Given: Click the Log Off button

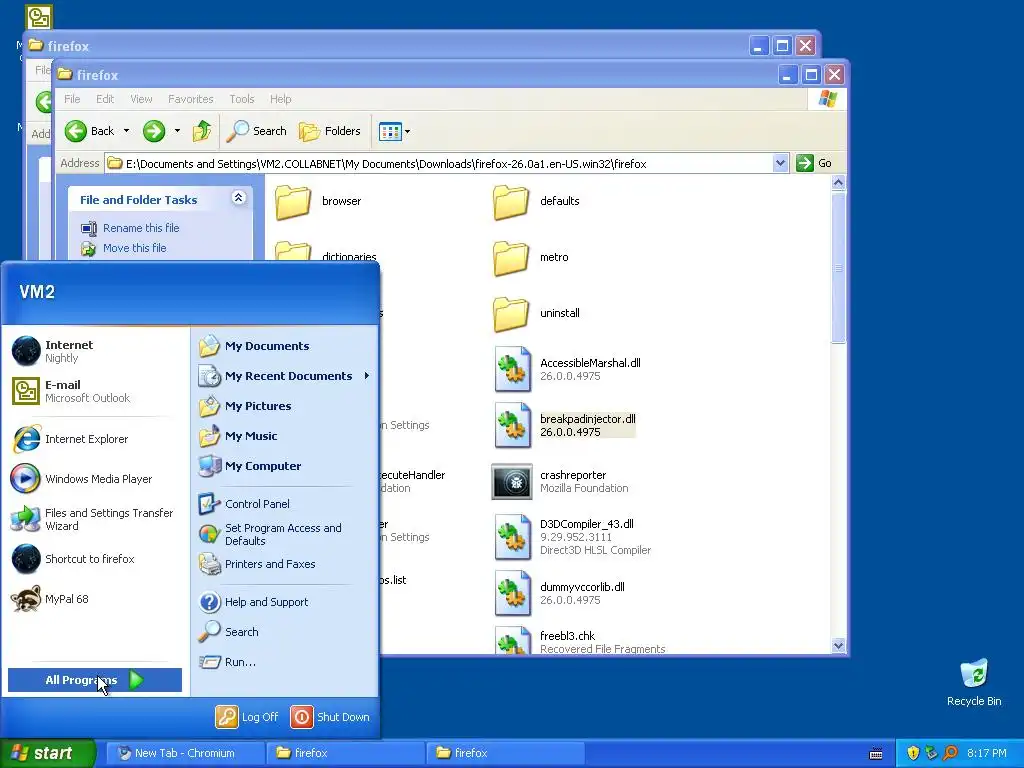Looking at the screenshot, I should click(248, 717).
